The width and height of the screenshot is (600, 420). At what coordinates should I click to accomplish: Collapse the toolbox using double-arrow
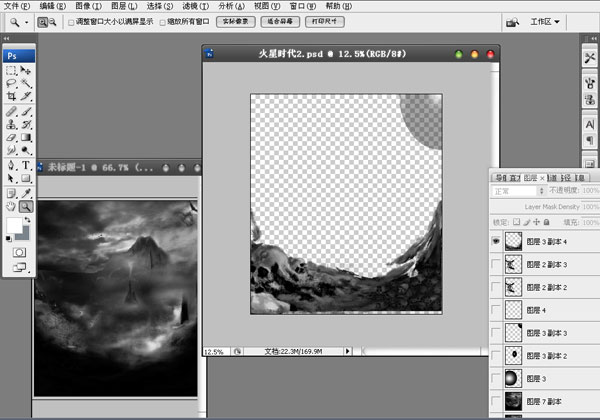click(6, 38)
